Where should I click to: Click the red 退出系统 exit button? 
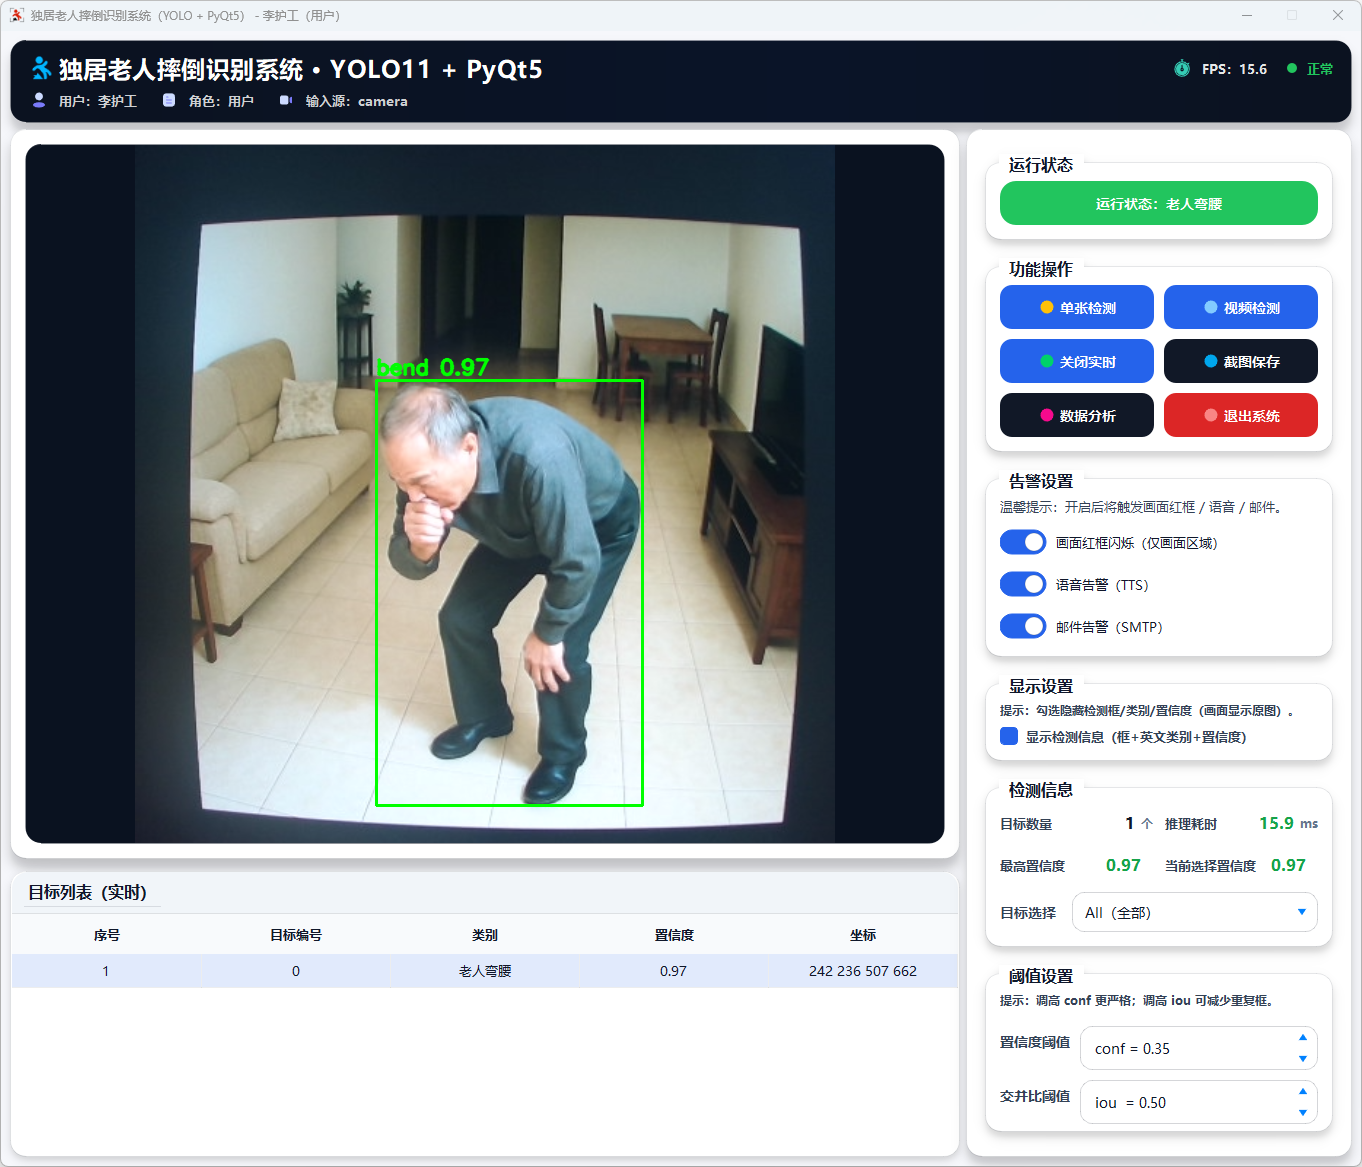1240,415
